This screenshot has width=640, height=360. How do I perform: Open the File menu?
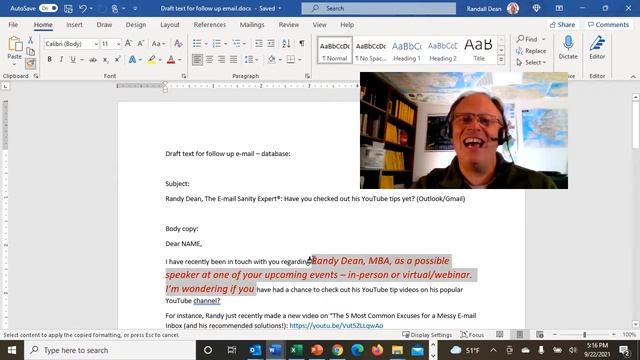[13, 24]
